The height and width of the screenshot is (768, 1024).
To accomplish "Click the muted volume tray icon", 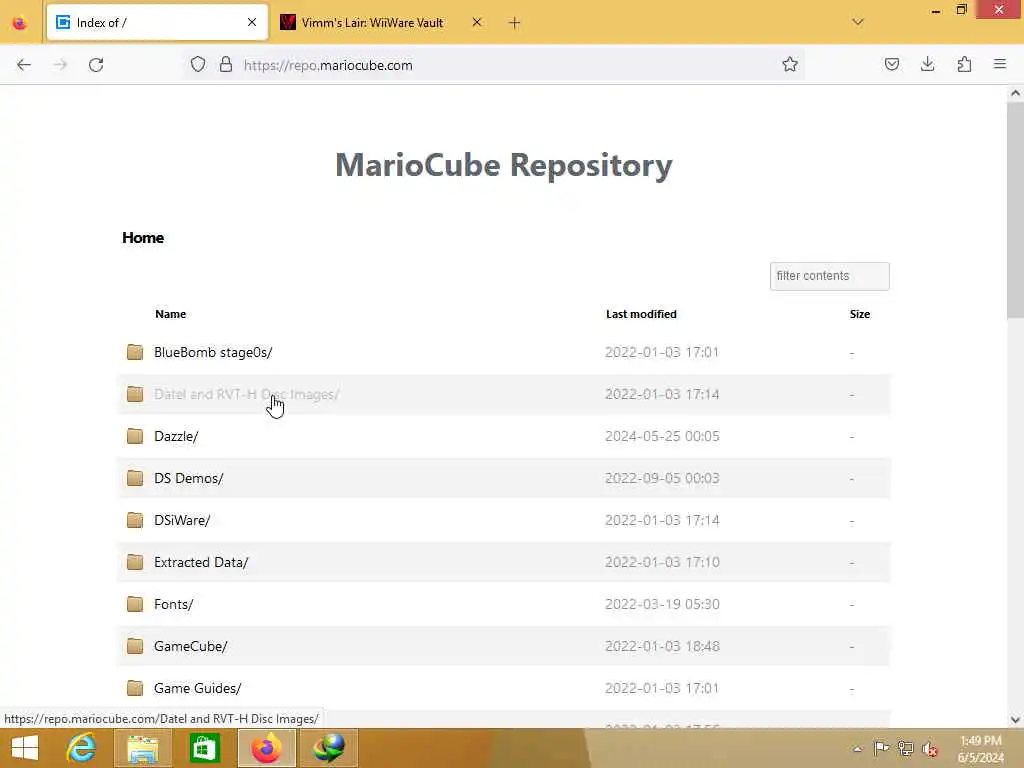I will tap(929, 749).
